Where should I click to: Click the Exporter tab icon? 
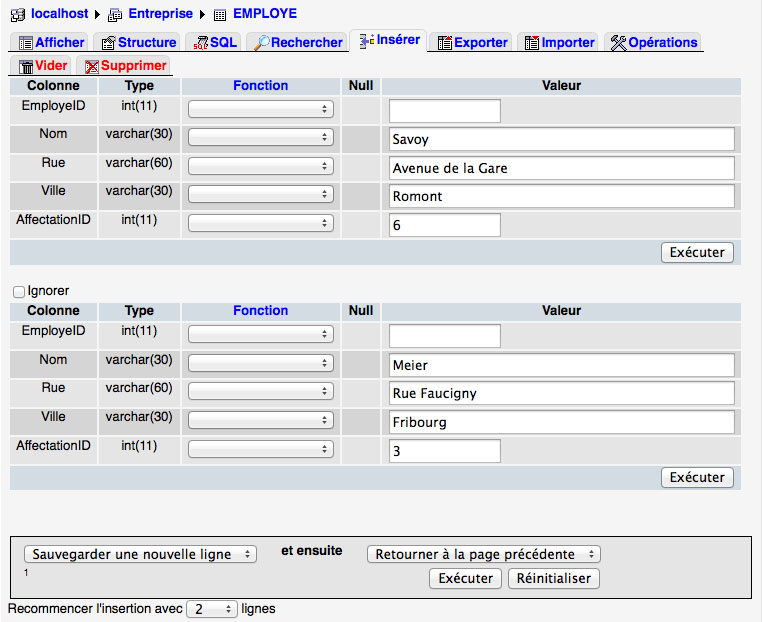pos(445,43)
